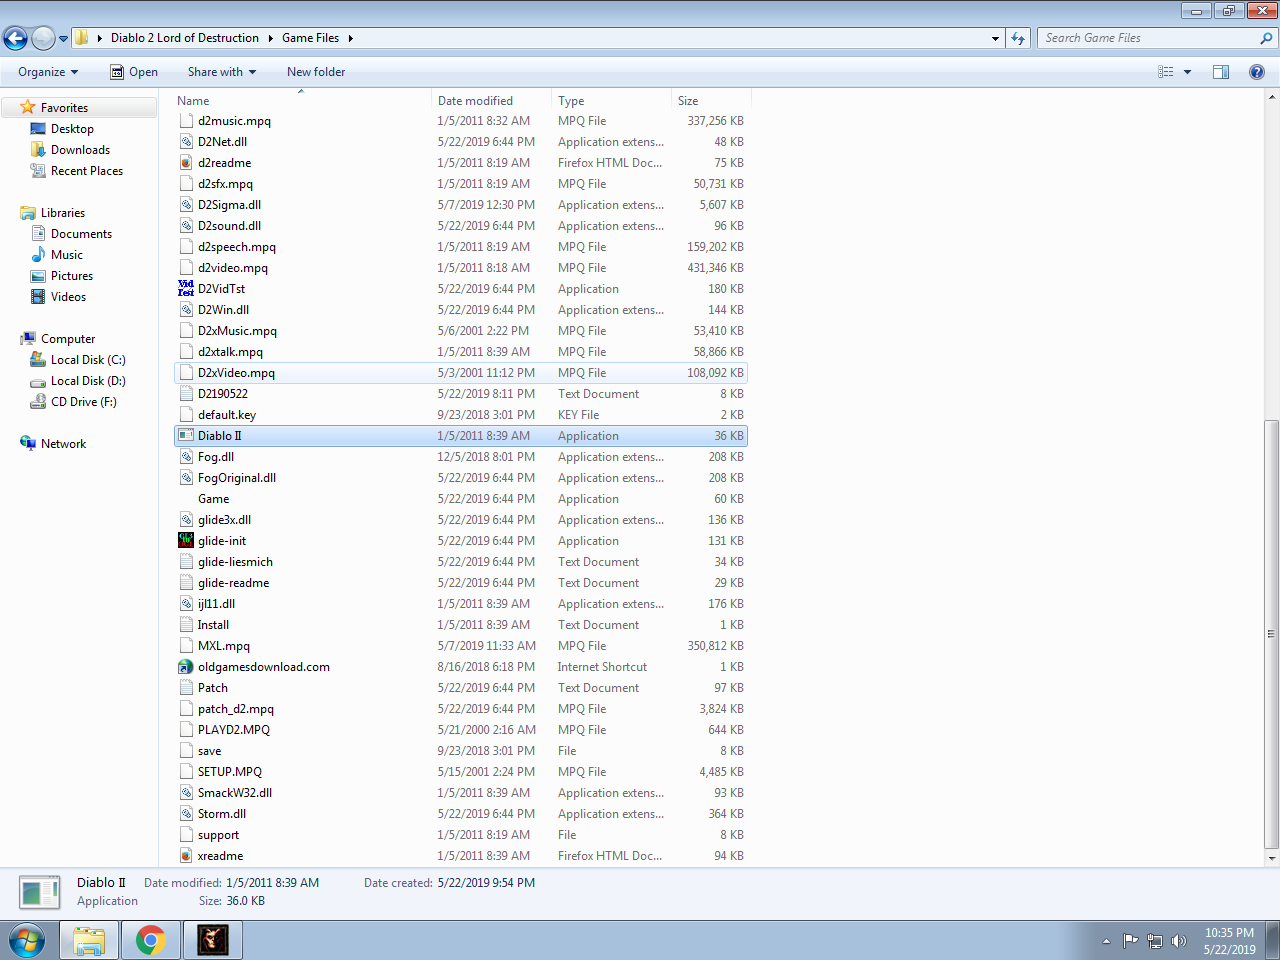This screenshot has height=960, width=1280.
Task: Select the d2readme Firefox HTML icon
Action: coord(186,163)
